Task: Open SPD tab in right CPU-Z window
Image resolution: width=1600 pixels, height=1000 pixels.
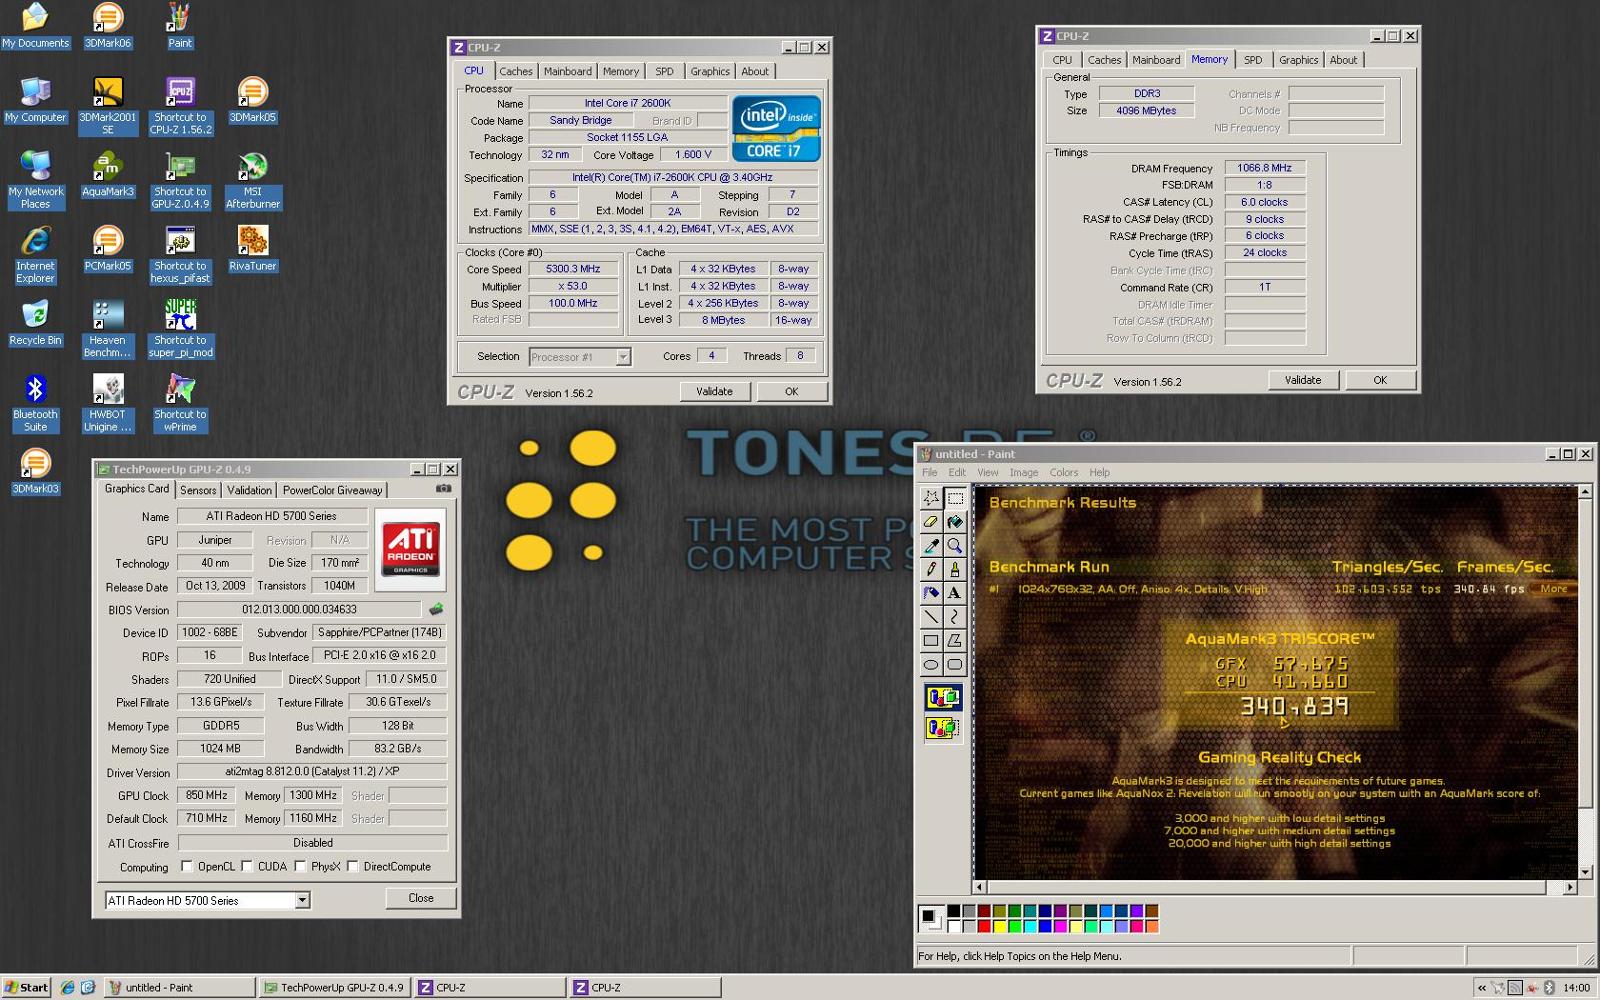Action: click(1253, 60)
